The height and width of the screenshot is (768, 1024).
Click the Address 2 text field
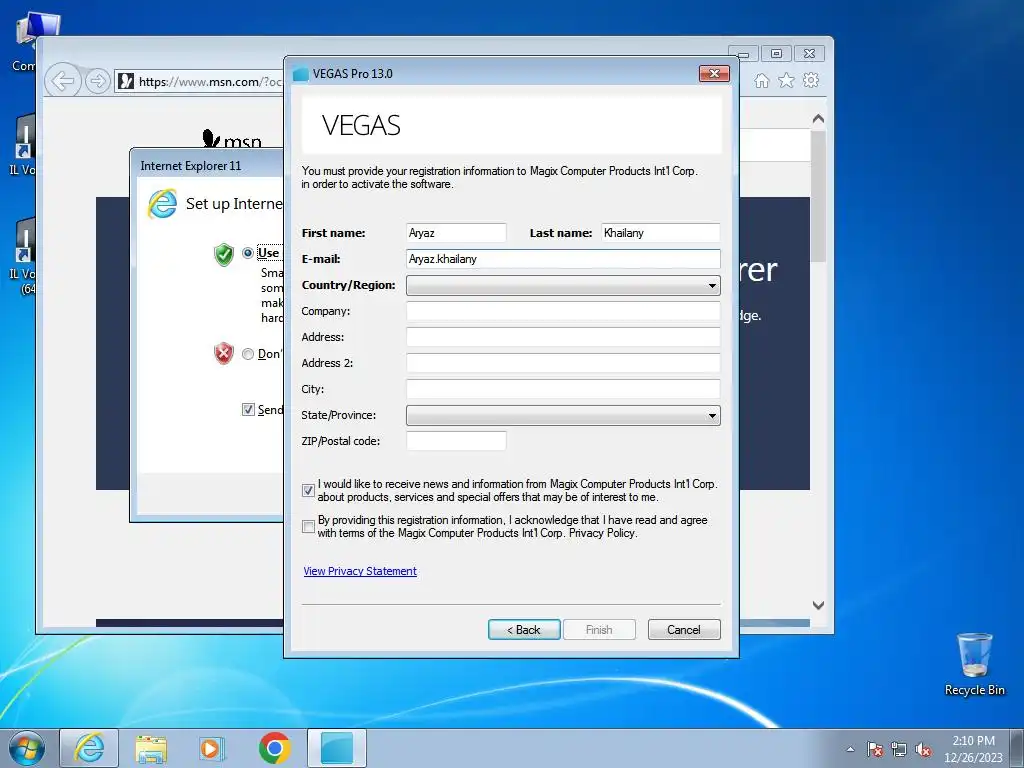pyautogui.click(x=563, y=363)
